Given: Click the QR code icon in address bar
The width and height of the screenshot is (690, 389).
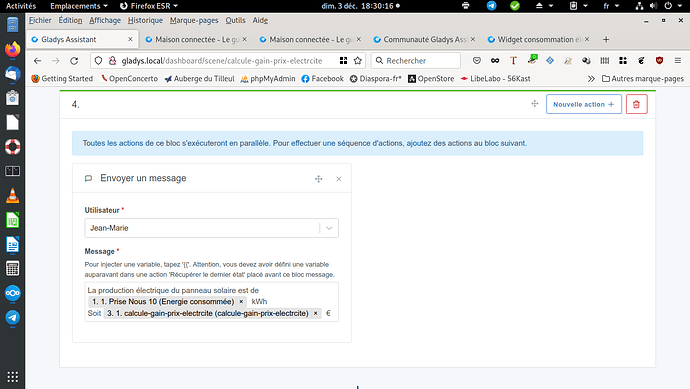Looking at the screenshot, I should coord(343,61).
